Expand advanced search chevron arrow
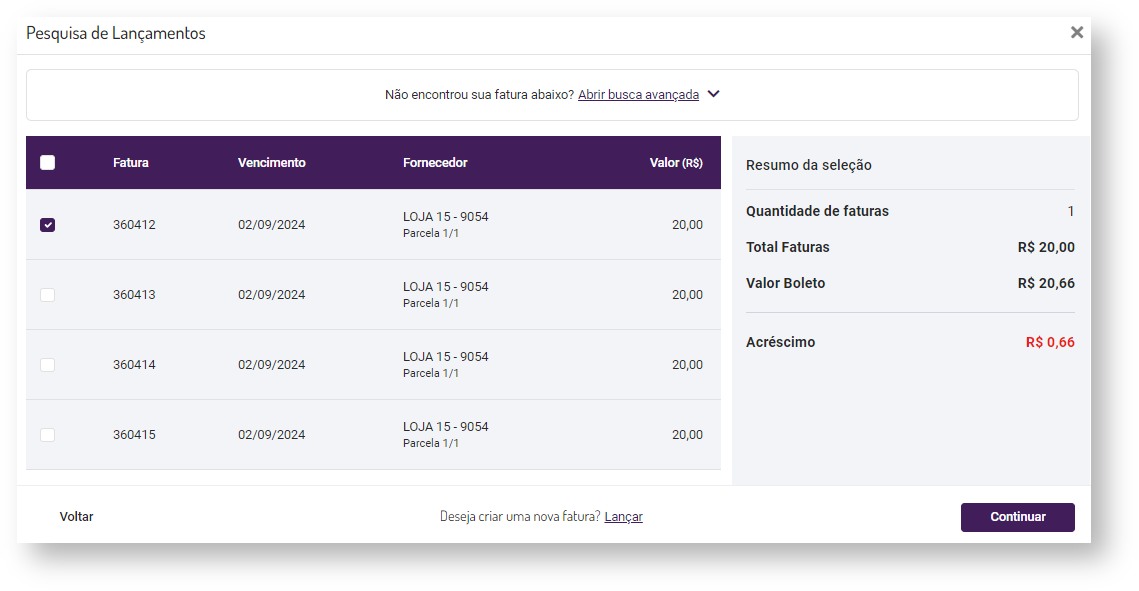The width and height of the screenshot is (1139, 591). [713, 94]
